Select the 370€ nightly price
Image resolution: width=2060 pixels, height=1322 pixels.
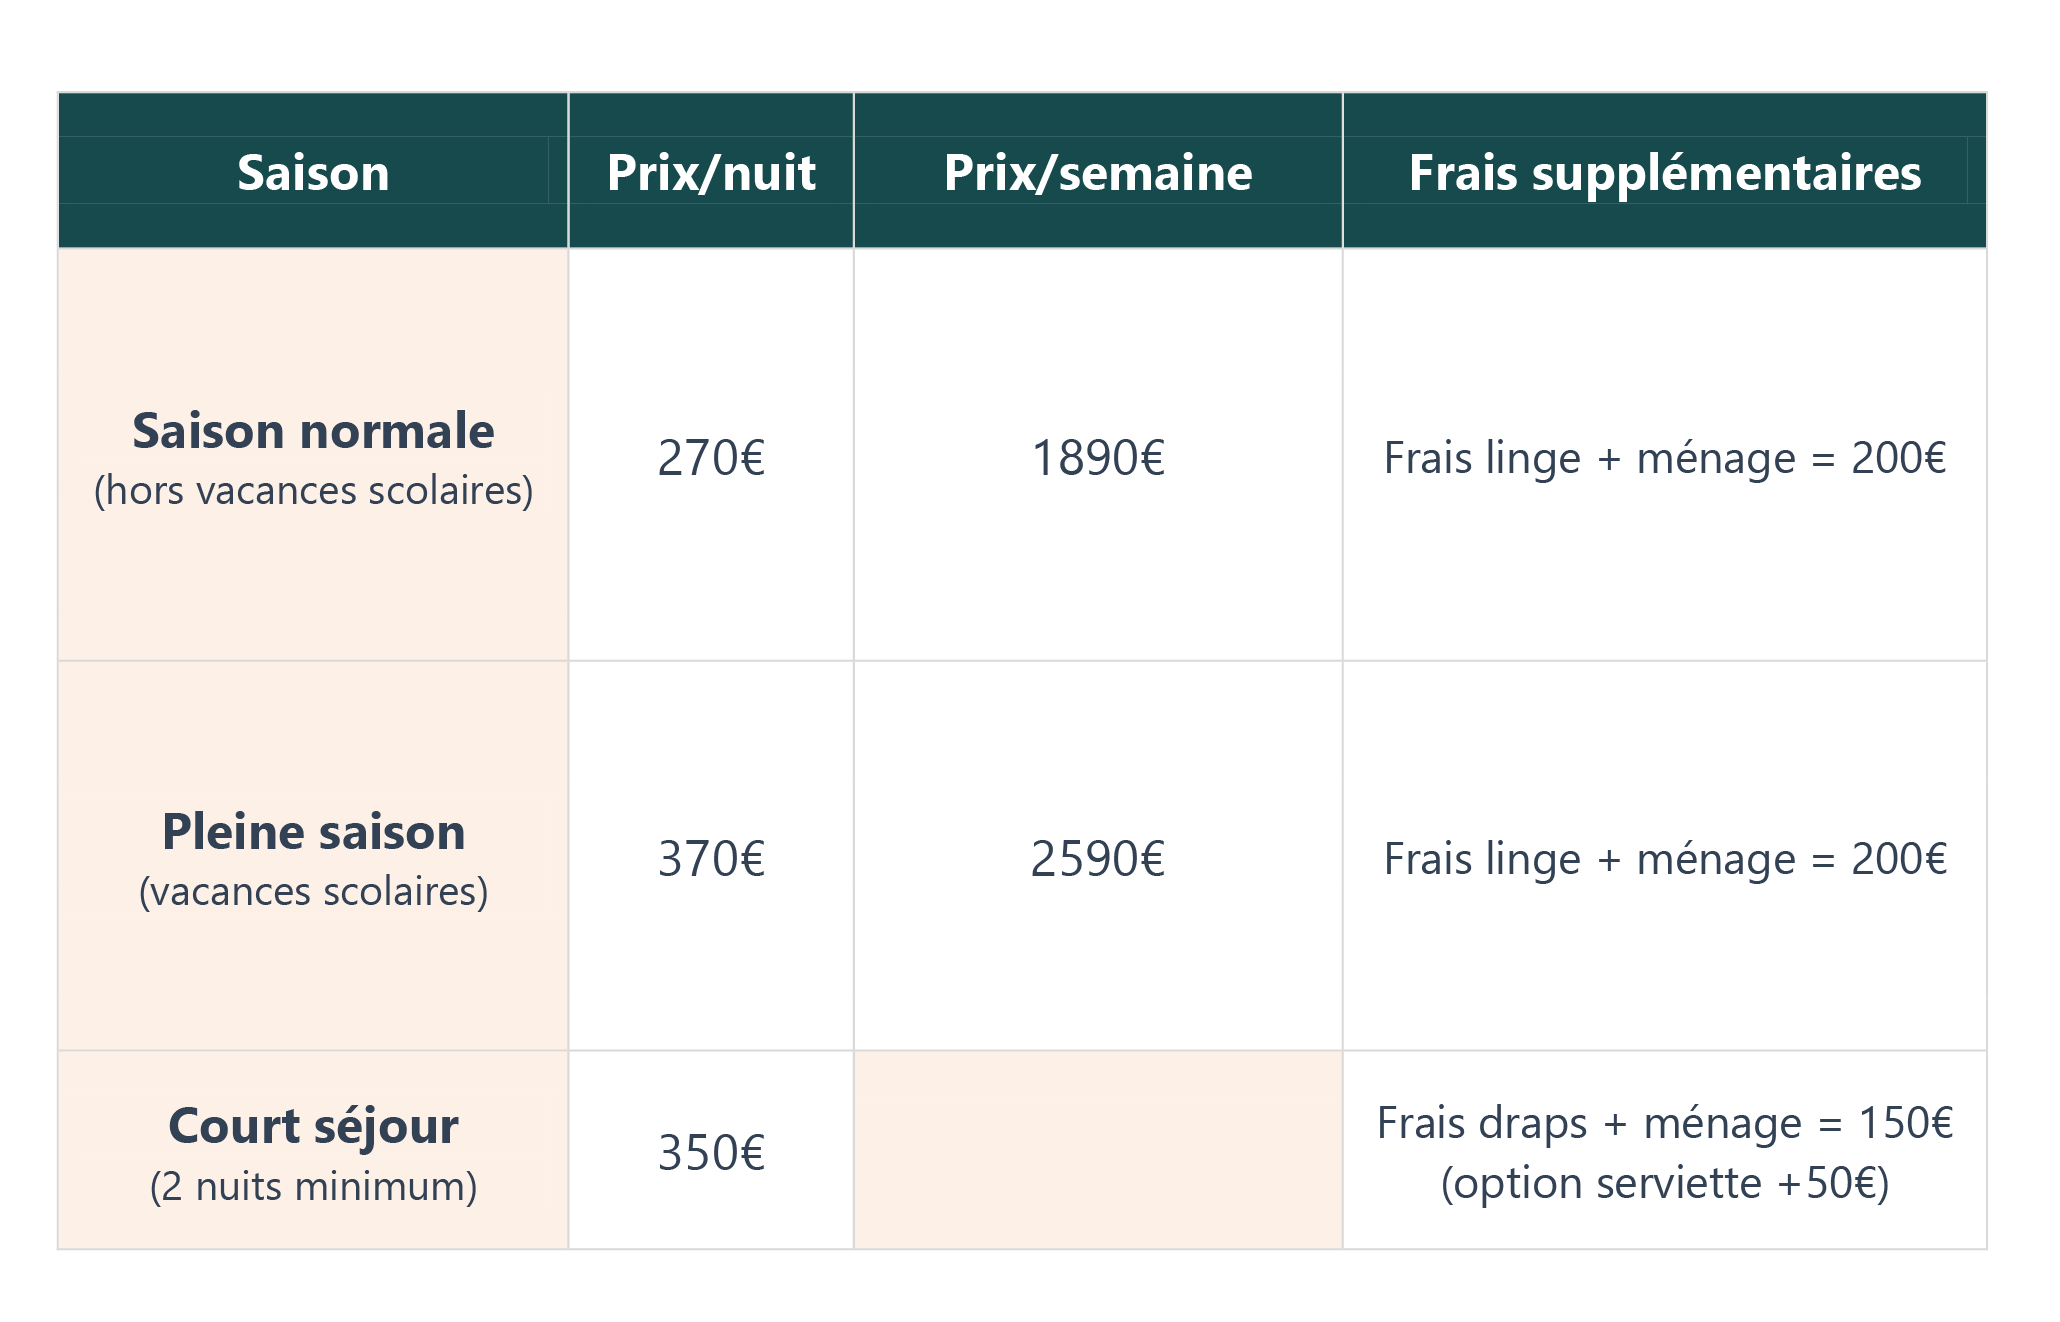[711, 859]
